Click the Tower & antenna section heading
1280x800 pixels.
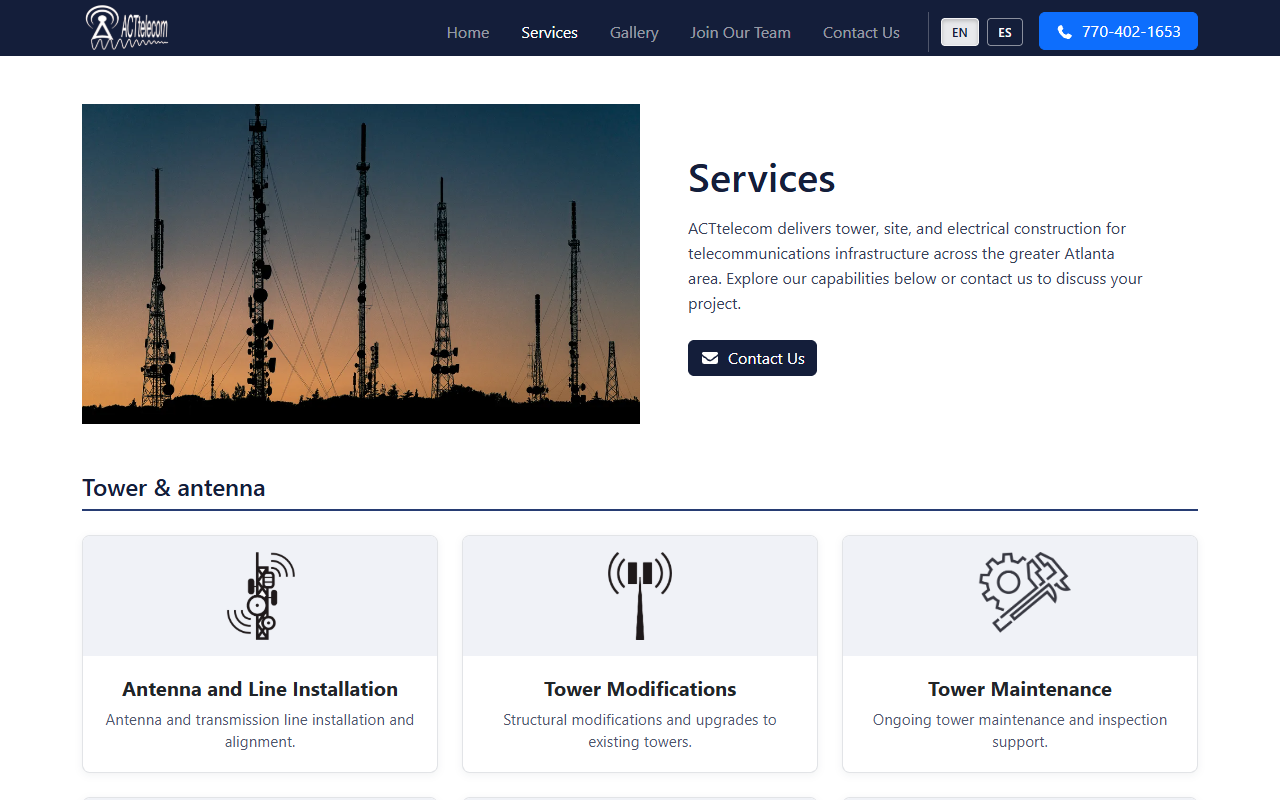[x=174, y=488]
